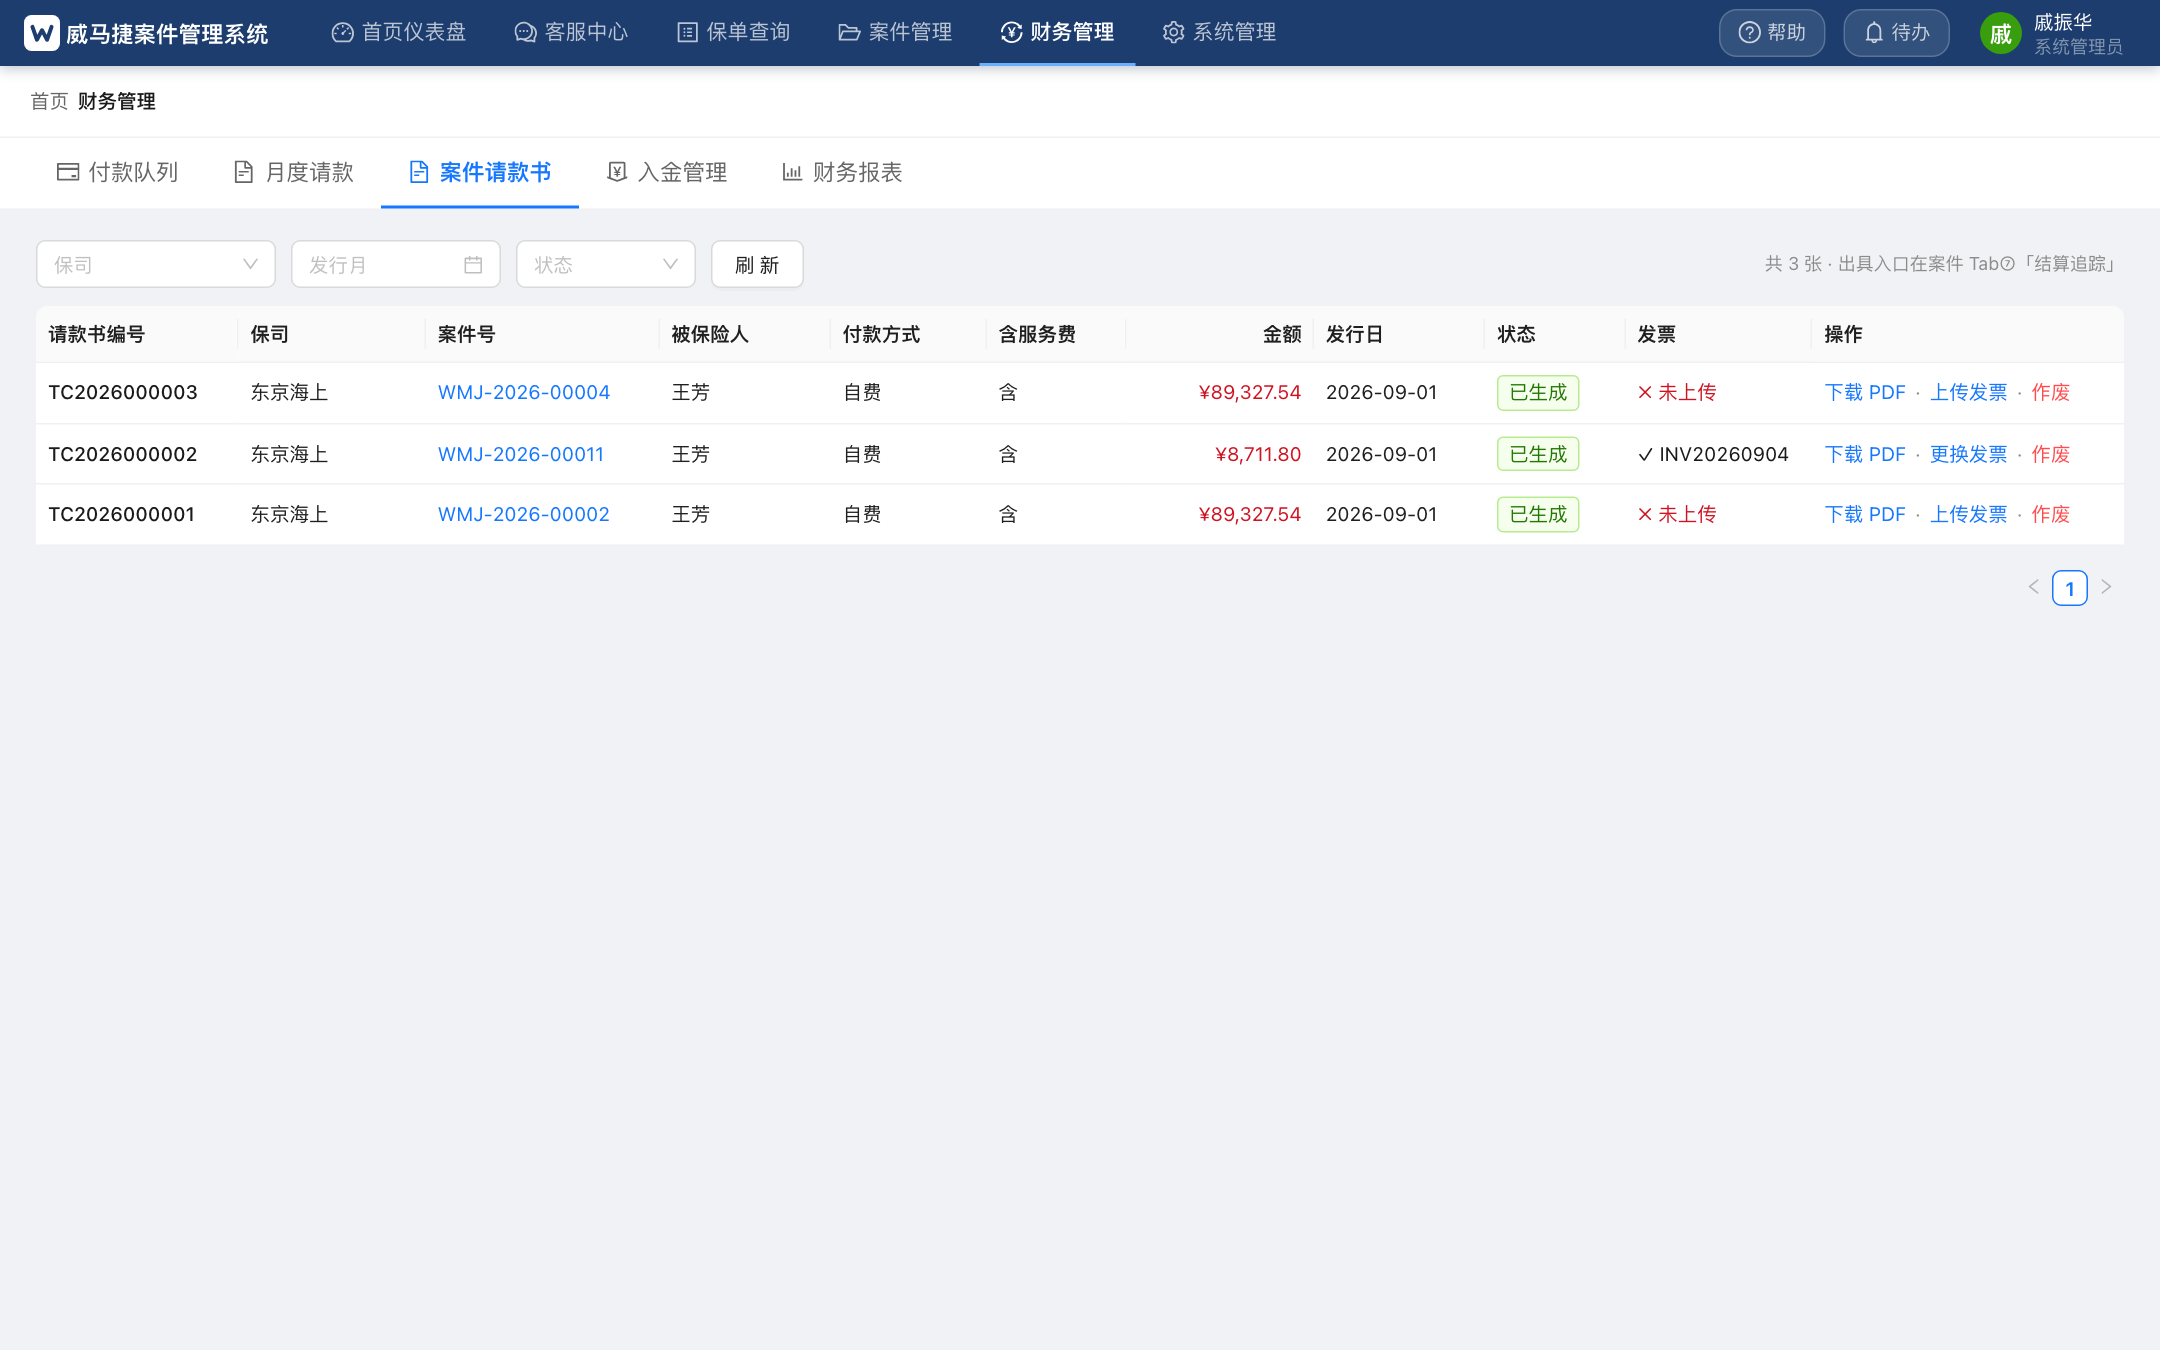Click 作废 for TC2026000001
The width and height of the screenshot is (2160, 1350).
tap(2050, 514)
